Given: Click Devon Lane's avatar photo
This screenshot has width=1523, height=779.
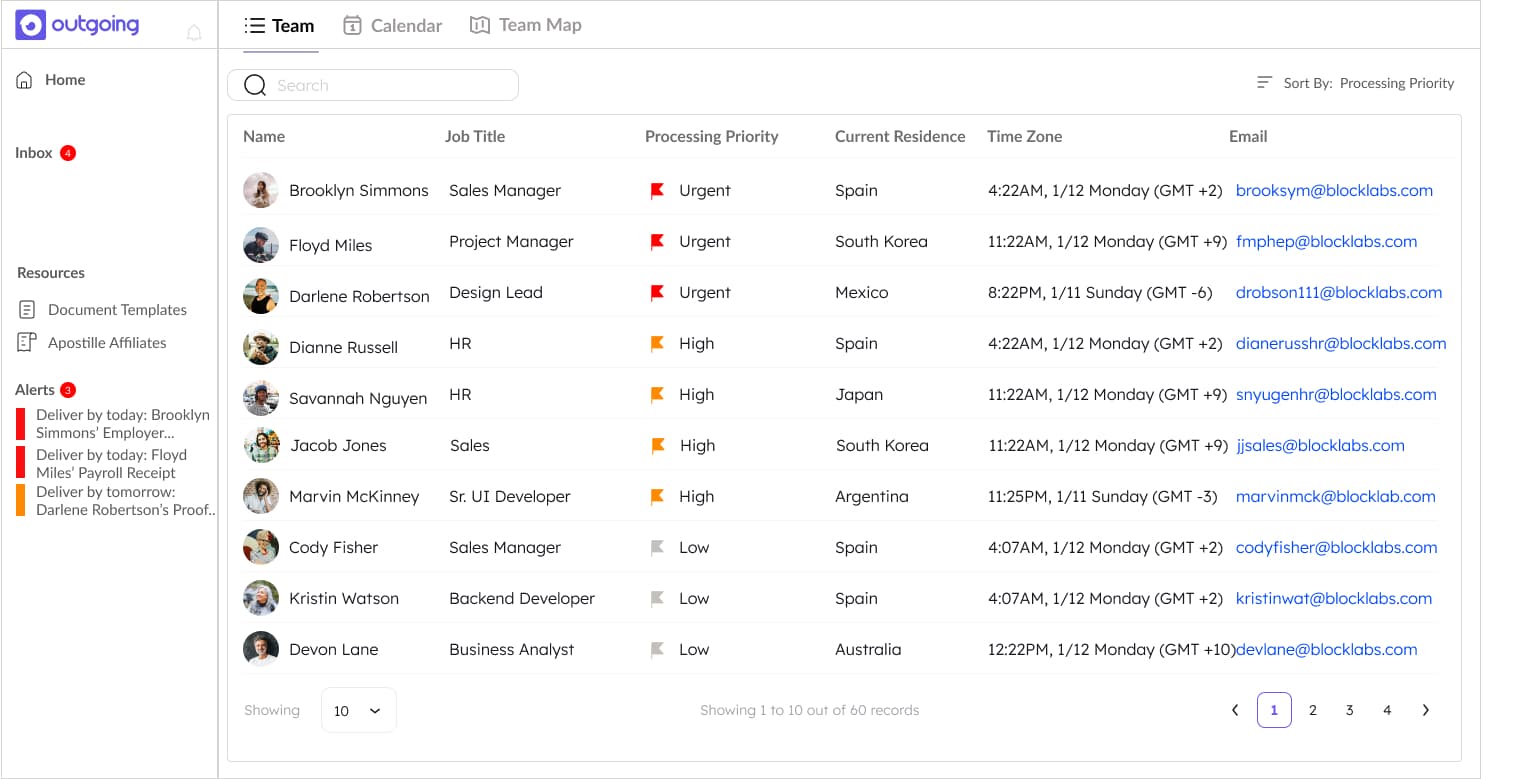Looking at the screenshot, I should pos(261,649).
